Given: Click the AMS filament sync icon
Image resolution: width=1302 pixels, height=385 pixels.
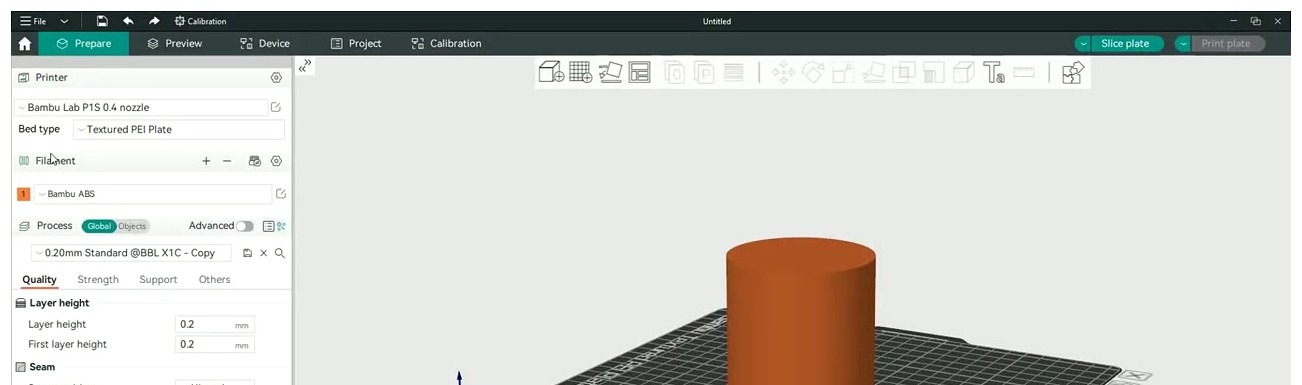Looking at the screenshot, I should [x=255, y=161].
